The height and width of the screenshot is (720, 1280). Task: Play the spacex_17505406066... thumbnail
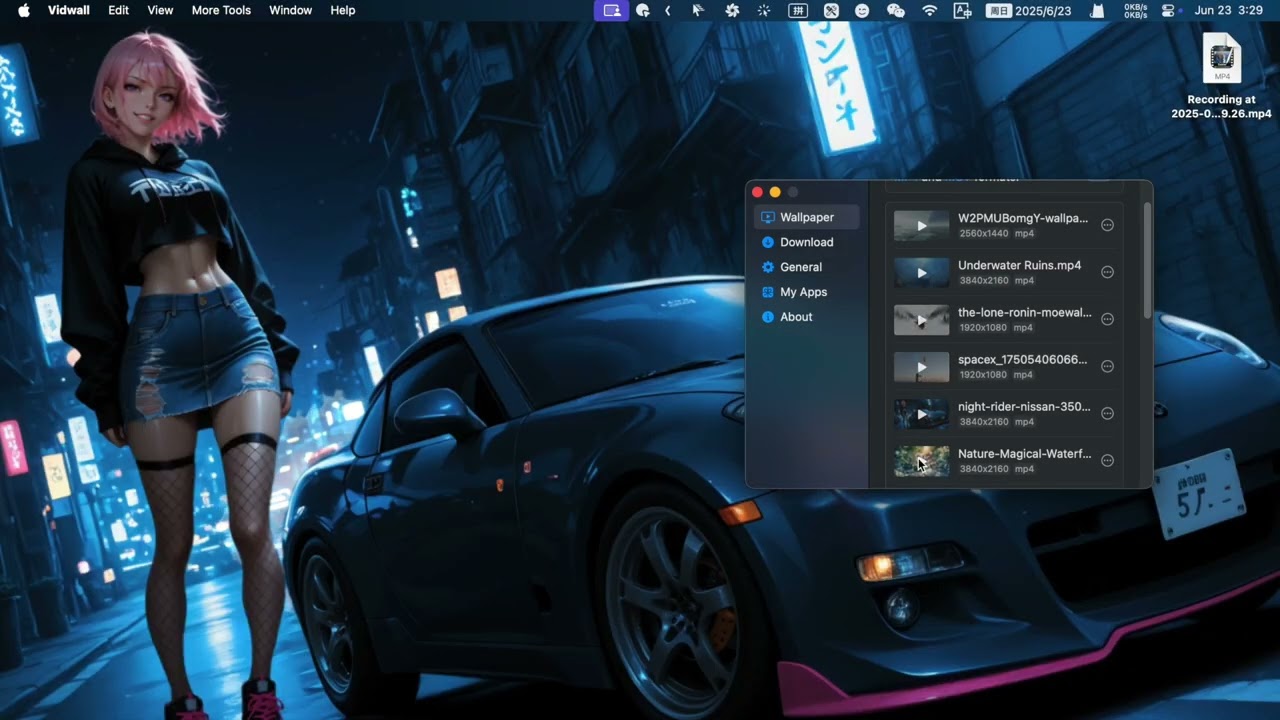coord(921,366)
